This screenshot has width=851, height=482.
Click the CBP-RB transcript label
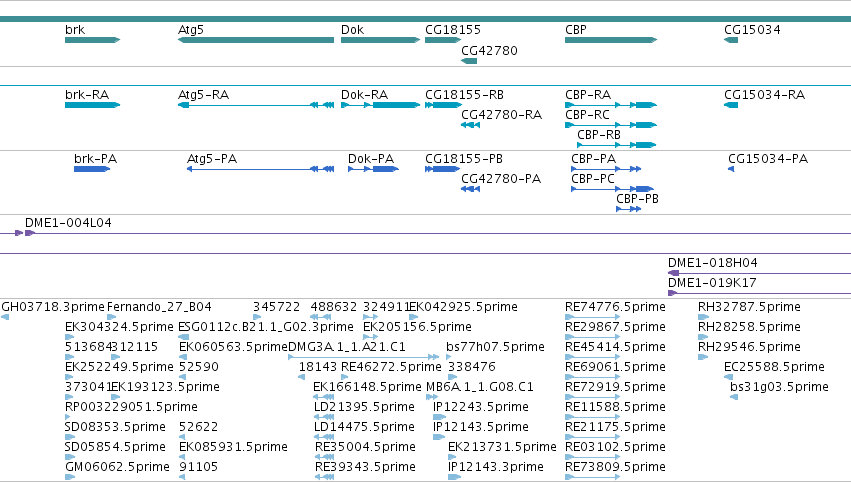coord(599,135)
